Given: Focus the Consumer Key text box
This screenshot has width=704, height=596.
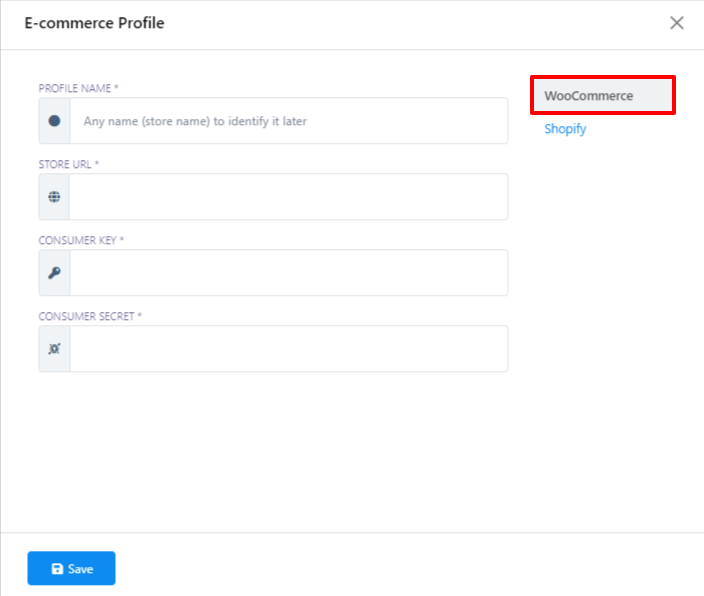Looking at the screenshot, I should click(288, 273).
